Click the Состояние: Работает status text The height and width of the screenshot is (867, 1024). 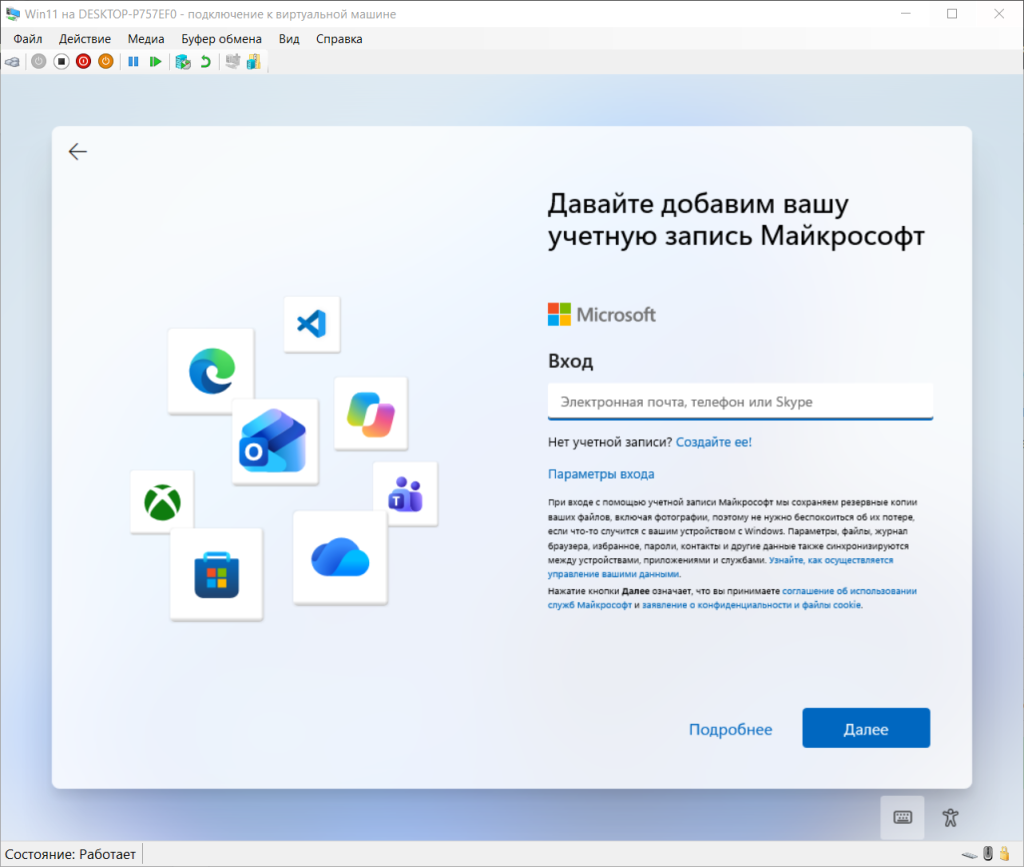point(71,854)
